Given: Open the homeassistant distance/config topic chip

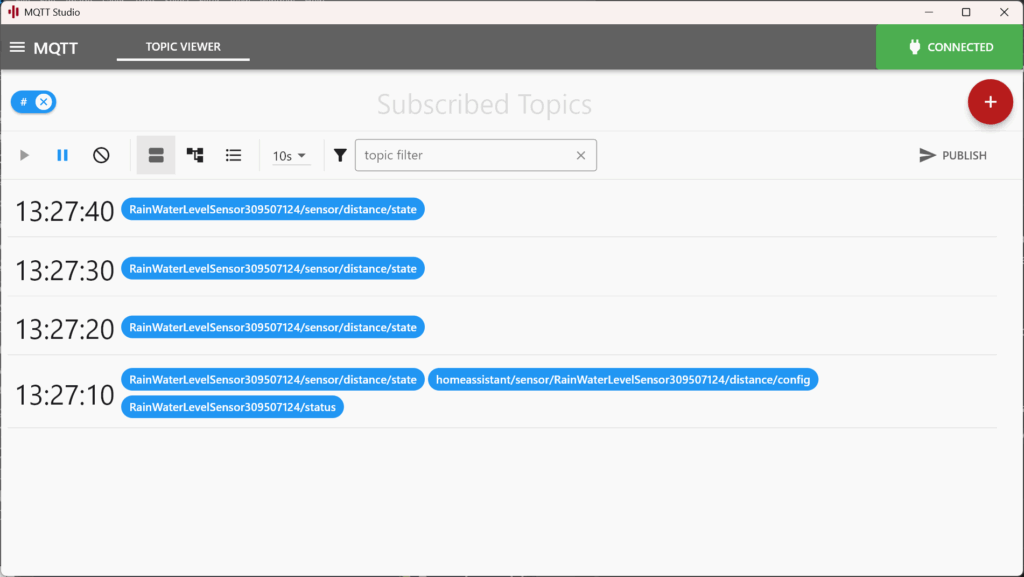Looking at the screenshot, I should [x=623, y=379].
